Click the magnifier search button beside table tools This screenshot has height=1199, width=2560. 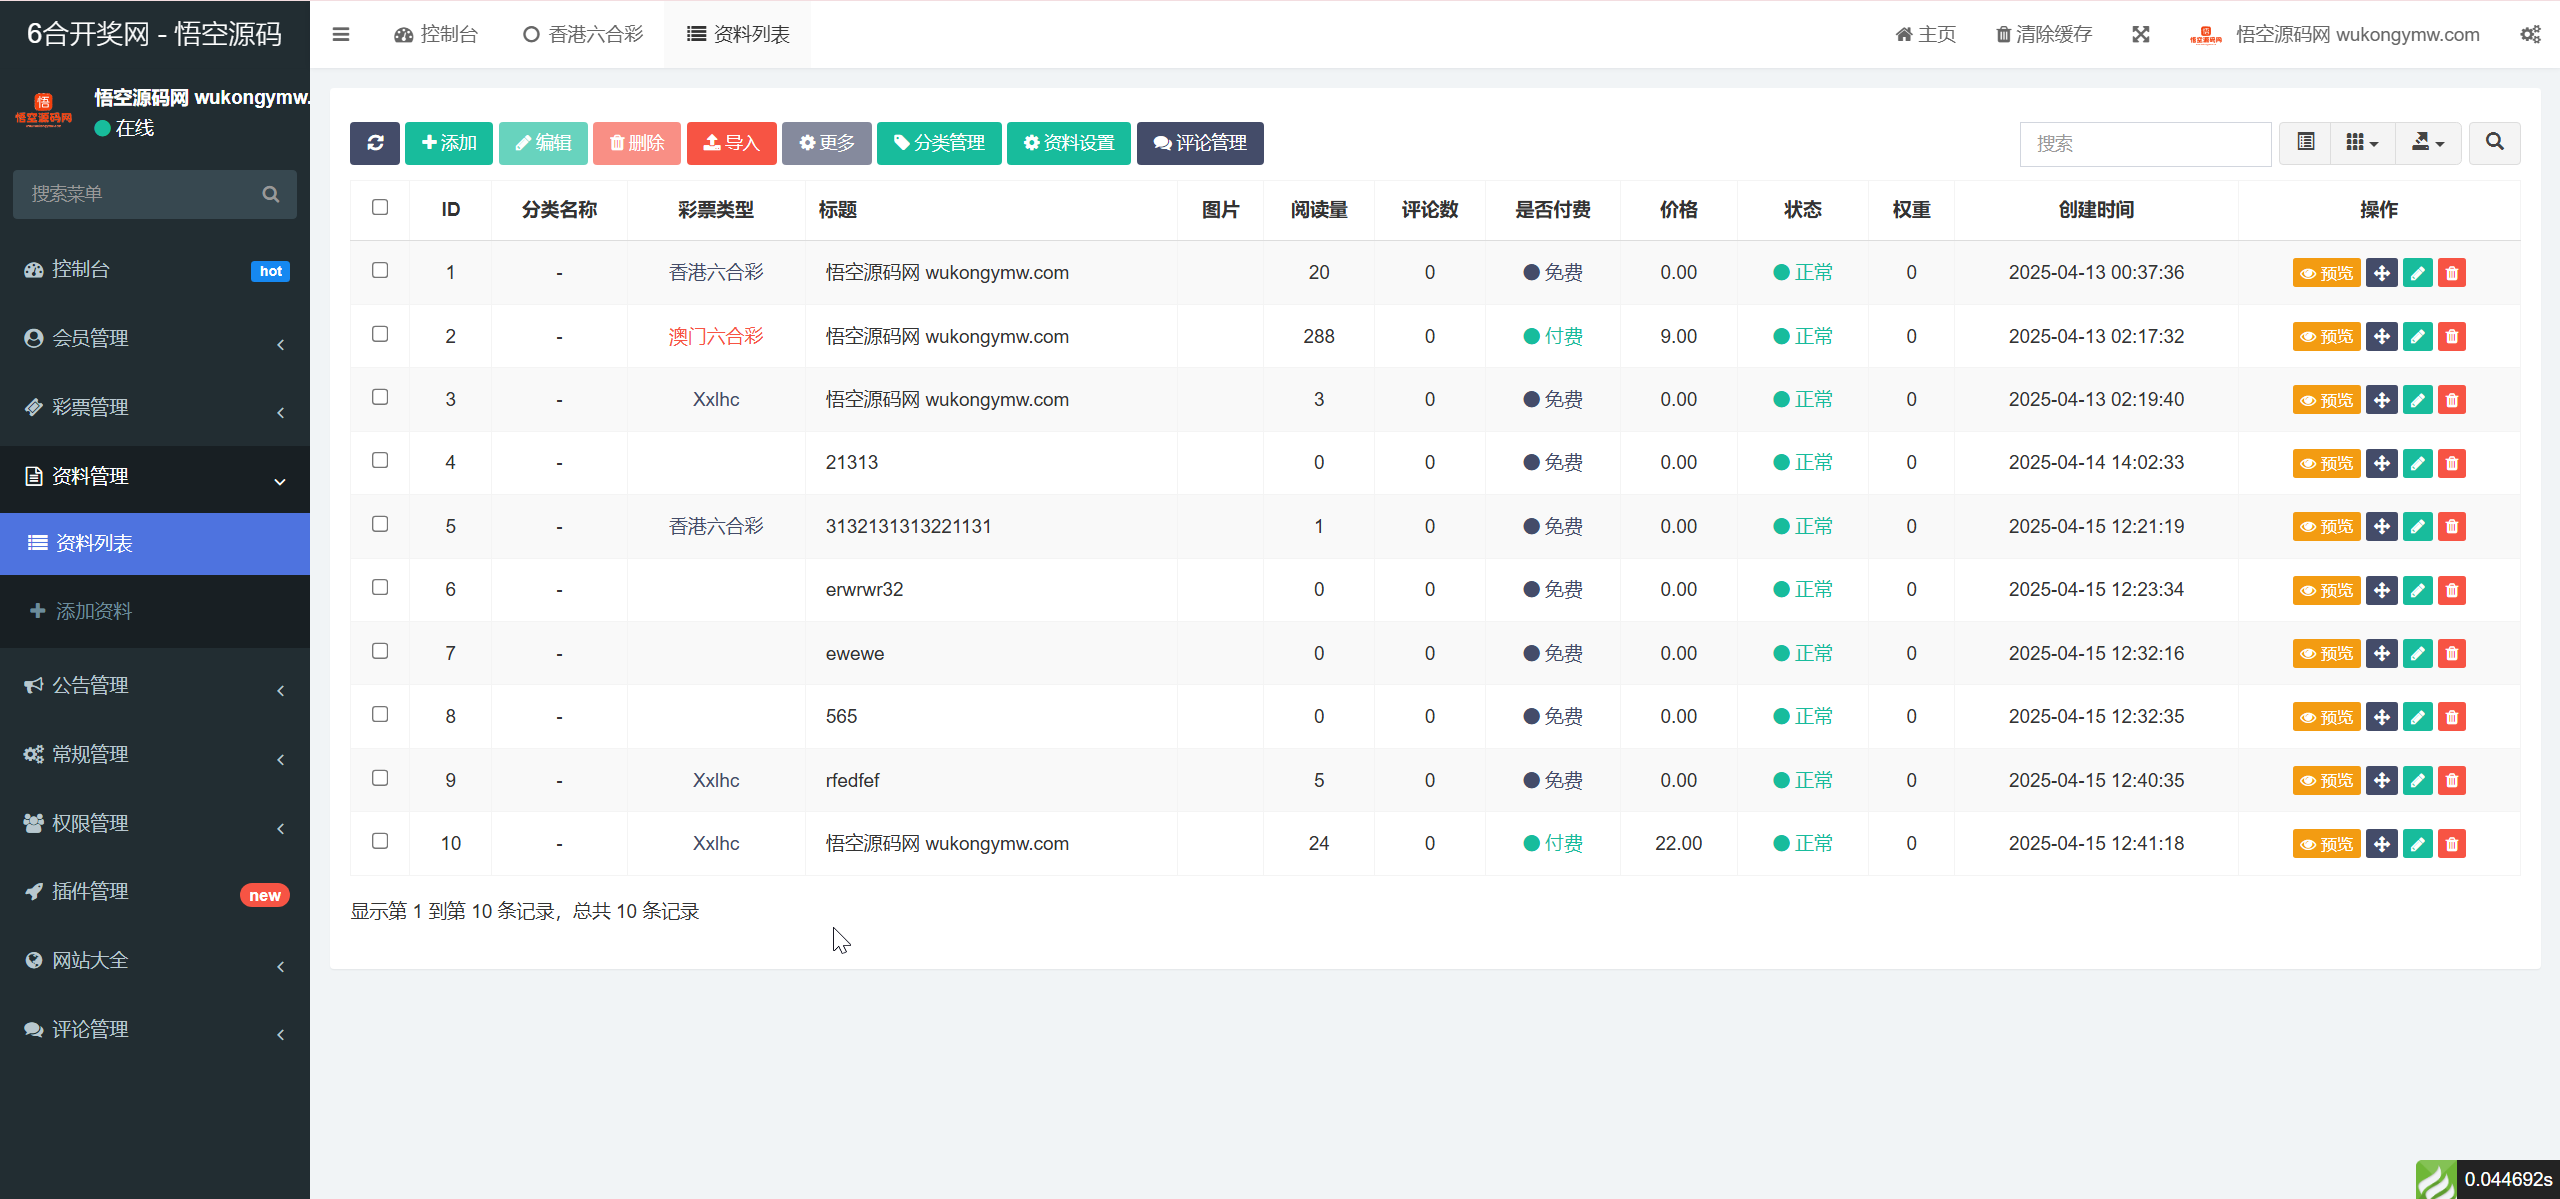(x=2494, y=143)
